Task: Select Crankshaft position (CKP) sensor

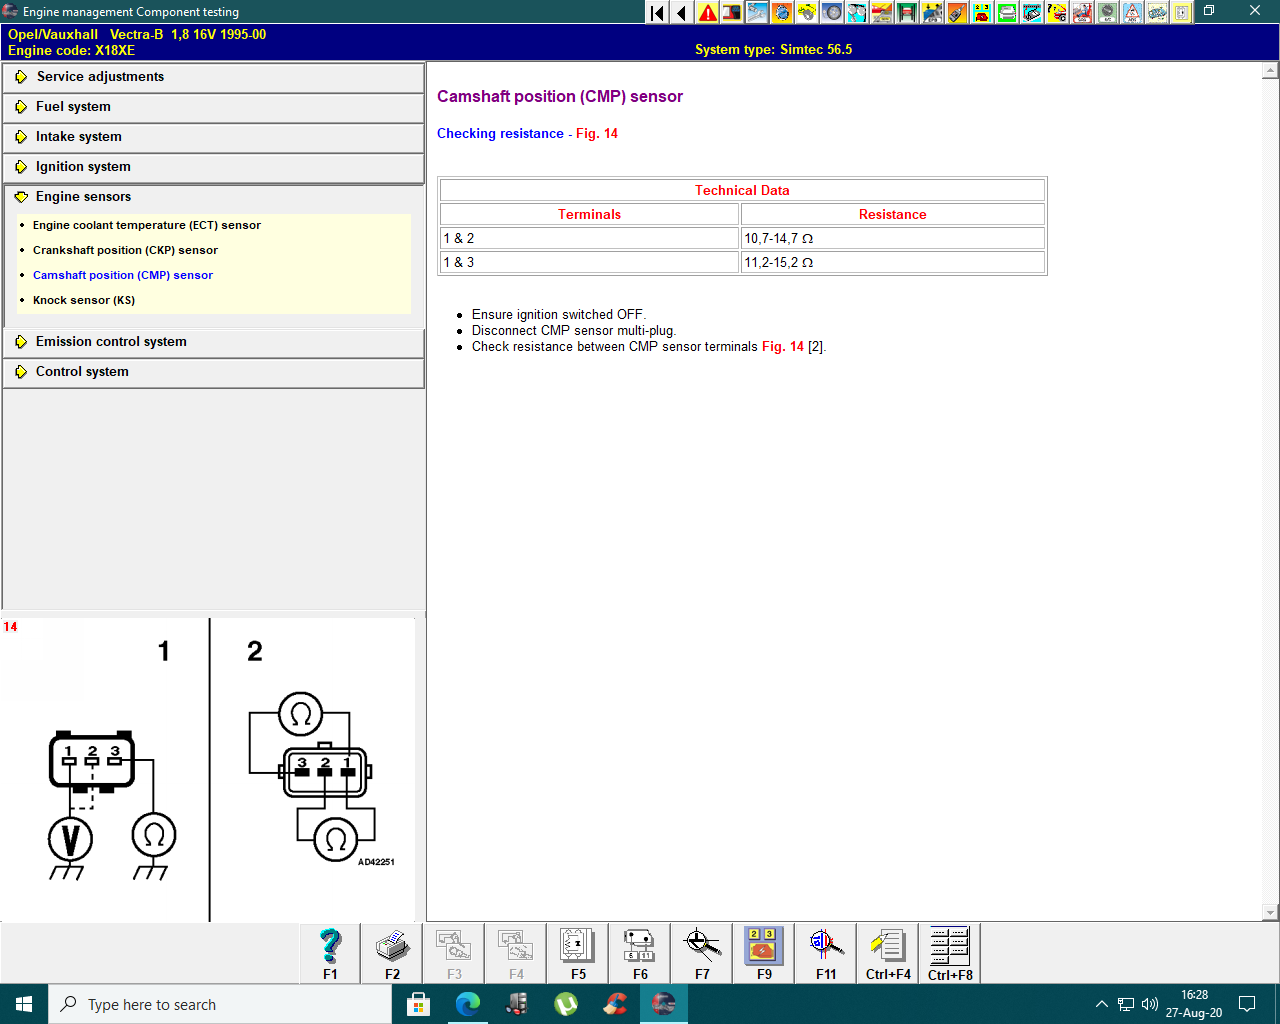Action: 125,250
